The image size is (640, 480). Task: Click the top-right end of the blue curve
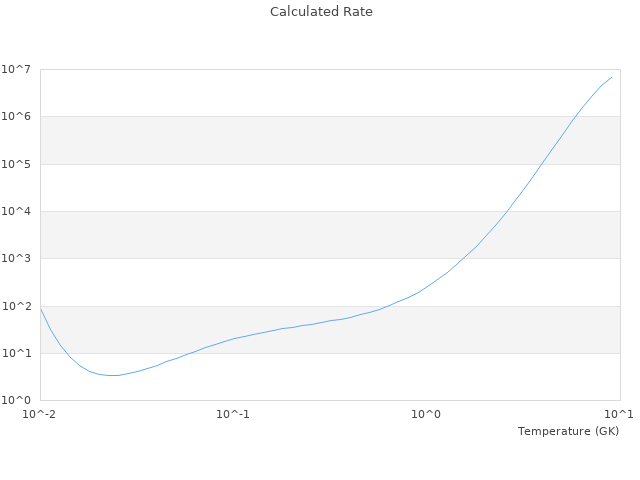612,77
